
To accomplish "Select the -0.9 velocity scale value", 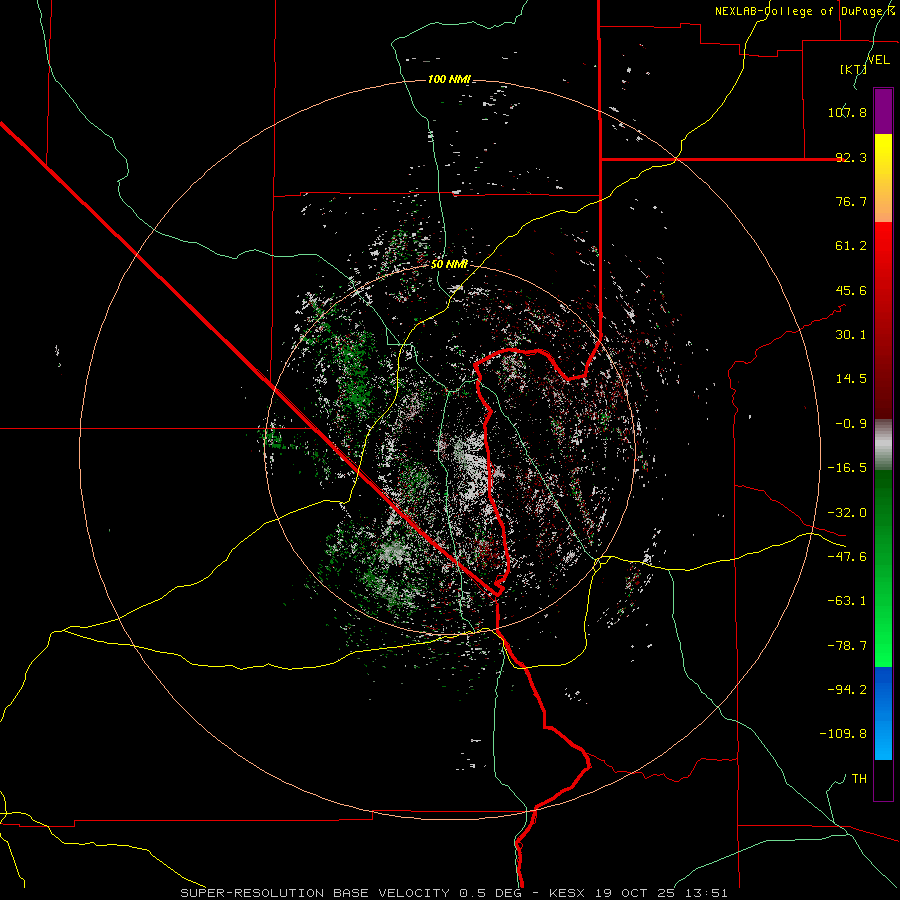I will coord(851,424).
